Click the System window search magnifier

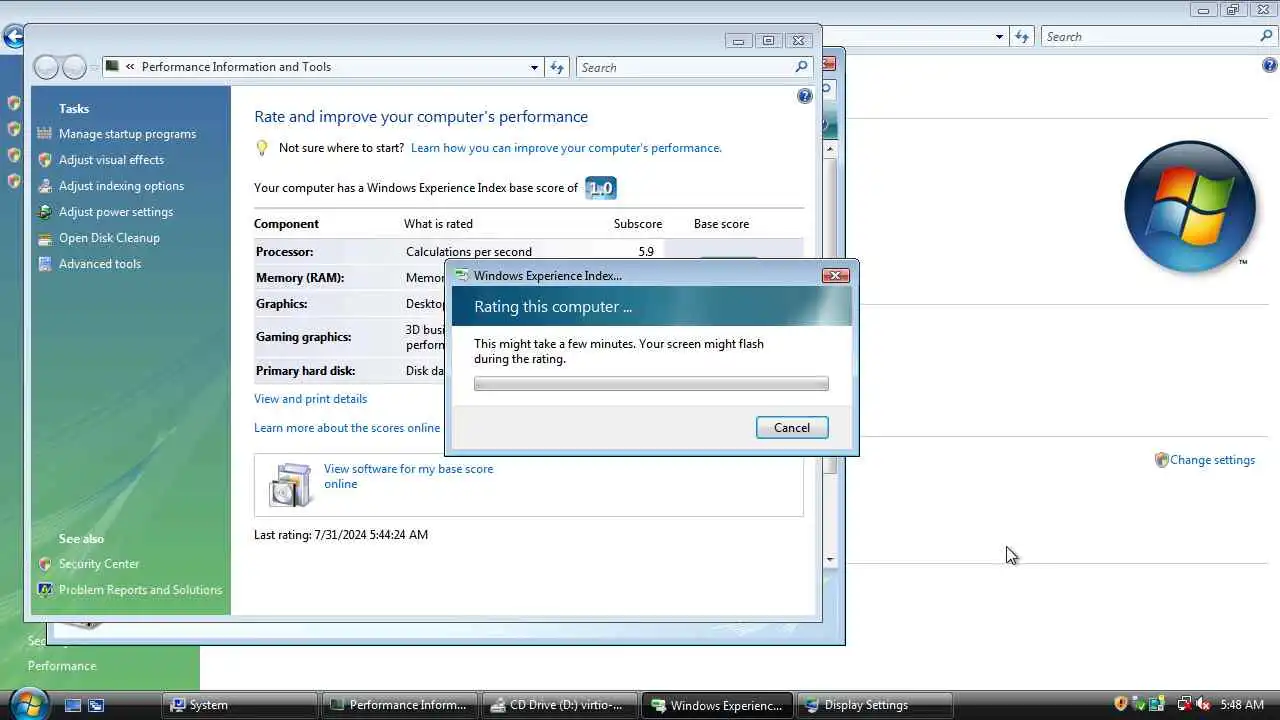point(1266,36)
